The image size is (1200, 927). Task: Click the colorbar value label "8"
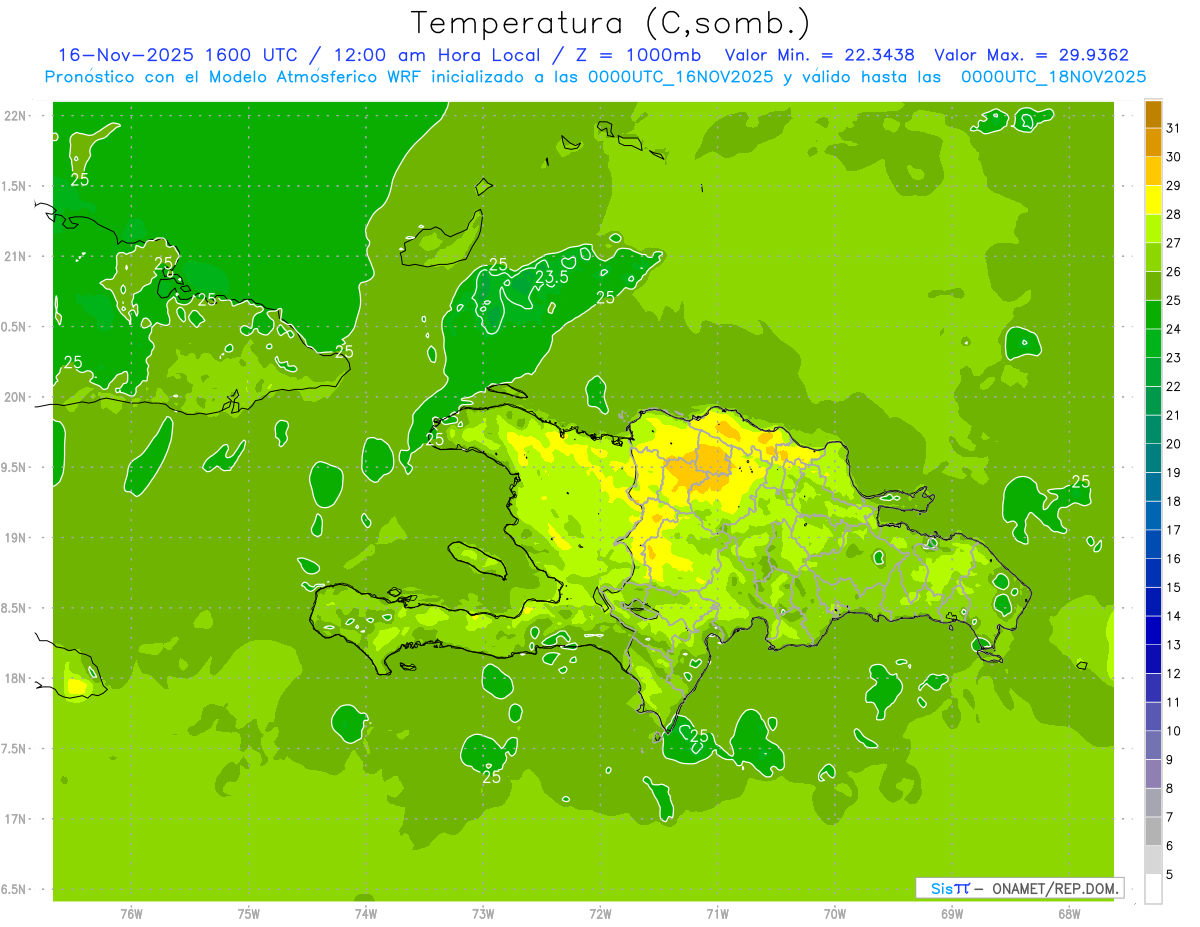point(1169,788)
